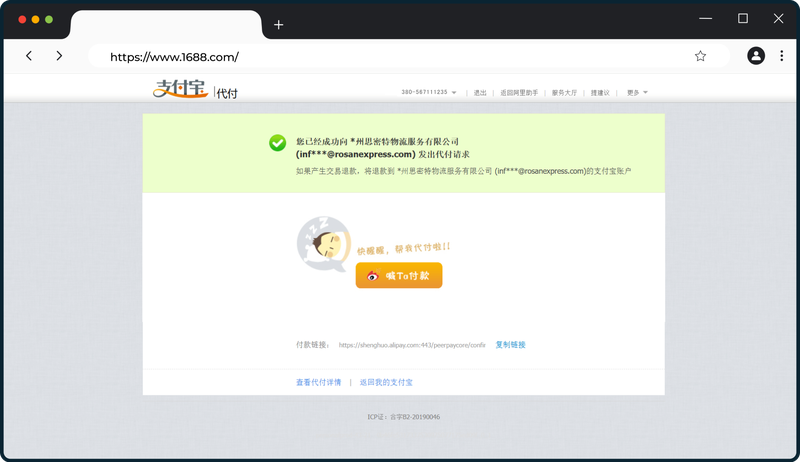Click the green success checkmark icon
Image resolution: width=800 pixels, height=462 pixels.
(278, 143)
